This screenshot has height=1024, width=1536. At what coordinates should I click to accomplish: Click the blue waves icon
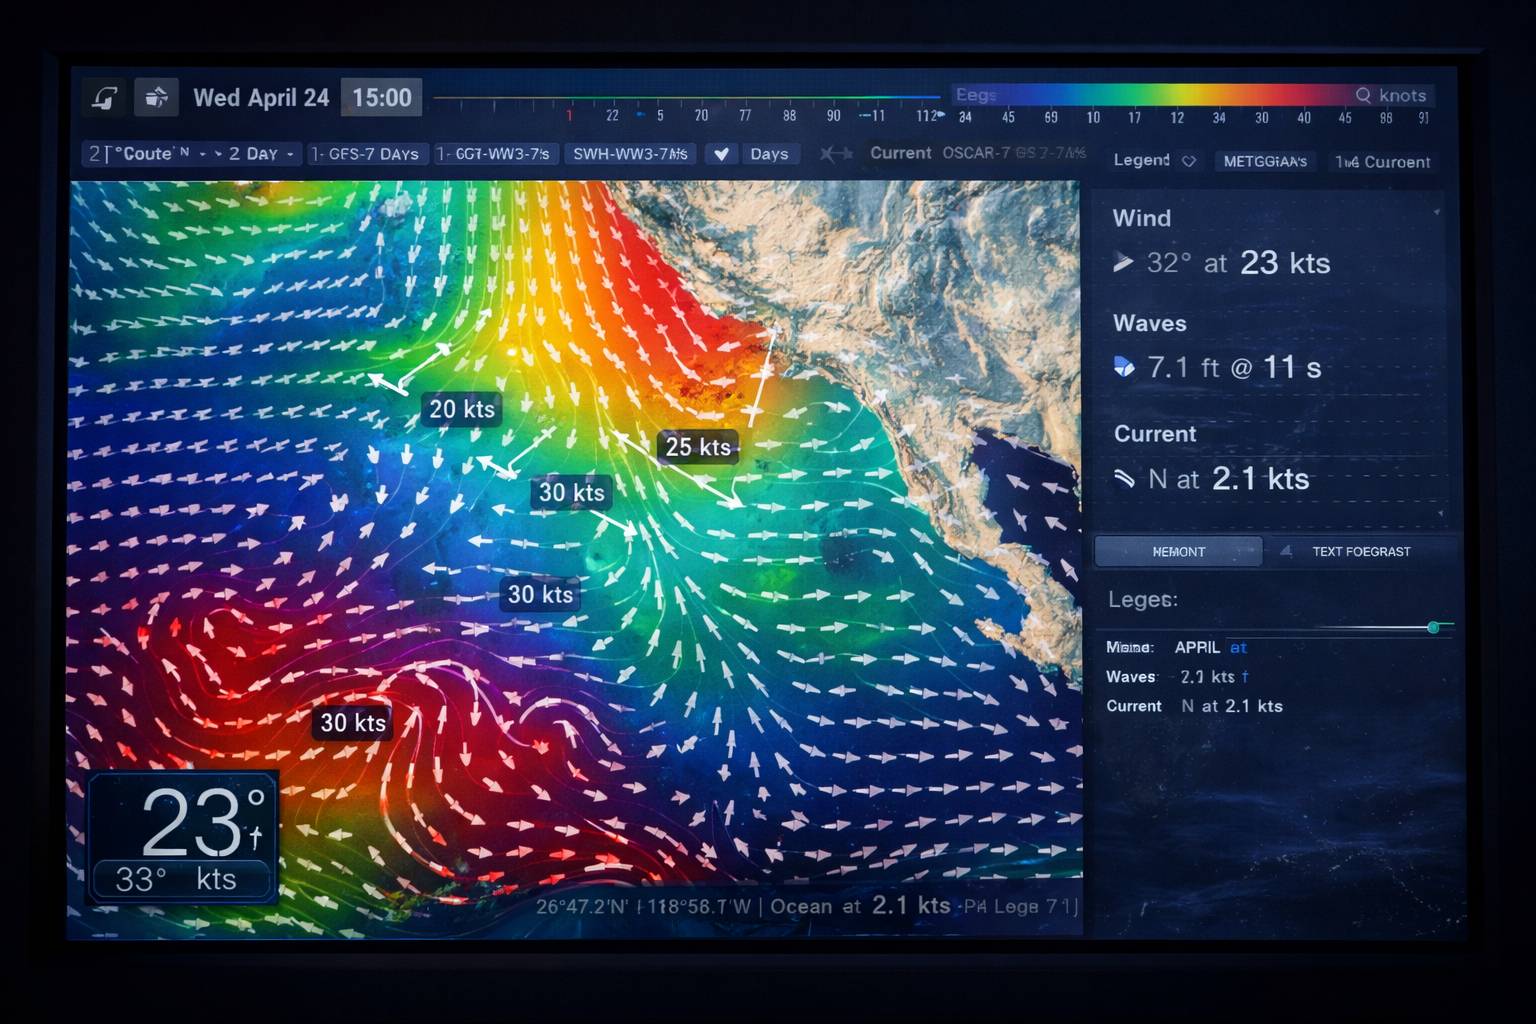[1124, 367]
